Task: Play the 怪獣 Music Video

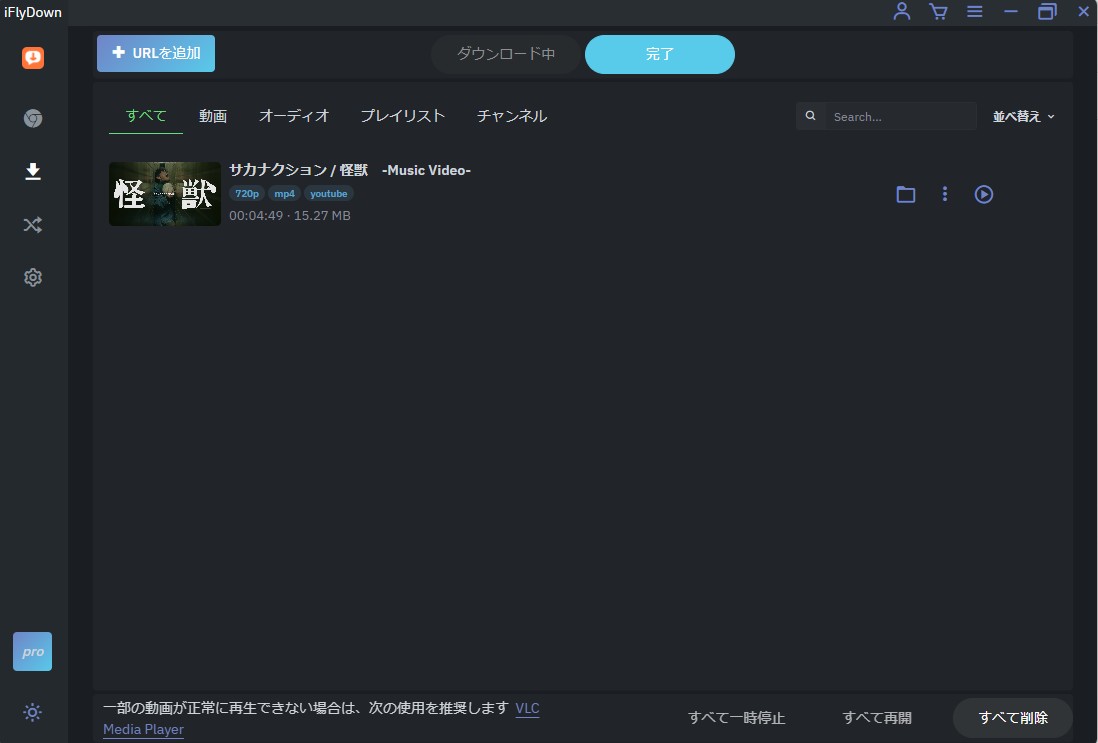Action: tap(984, 194)
